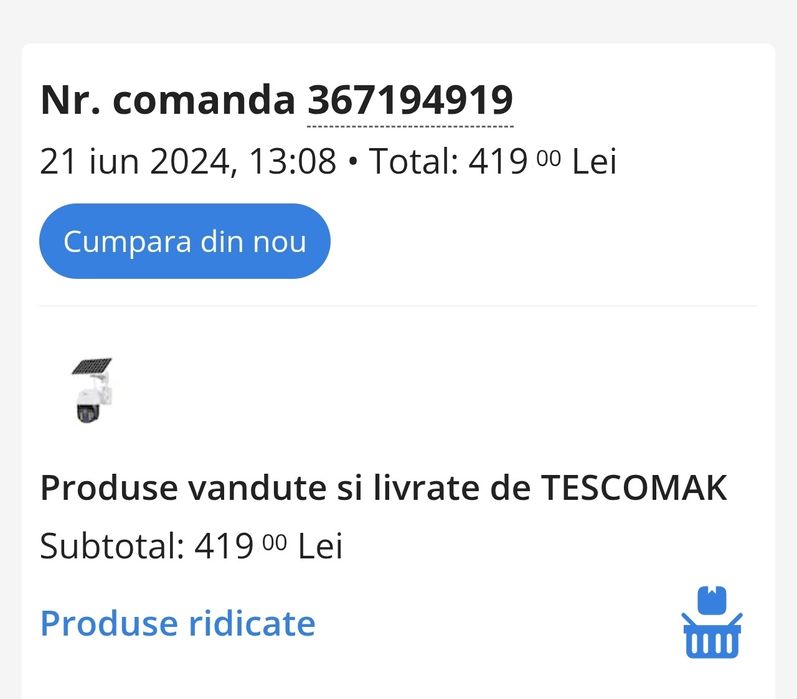Viewport: 797px width, 699px height.
Task: Click the white dome camera in product image
Action: click(x=88, y=407)
